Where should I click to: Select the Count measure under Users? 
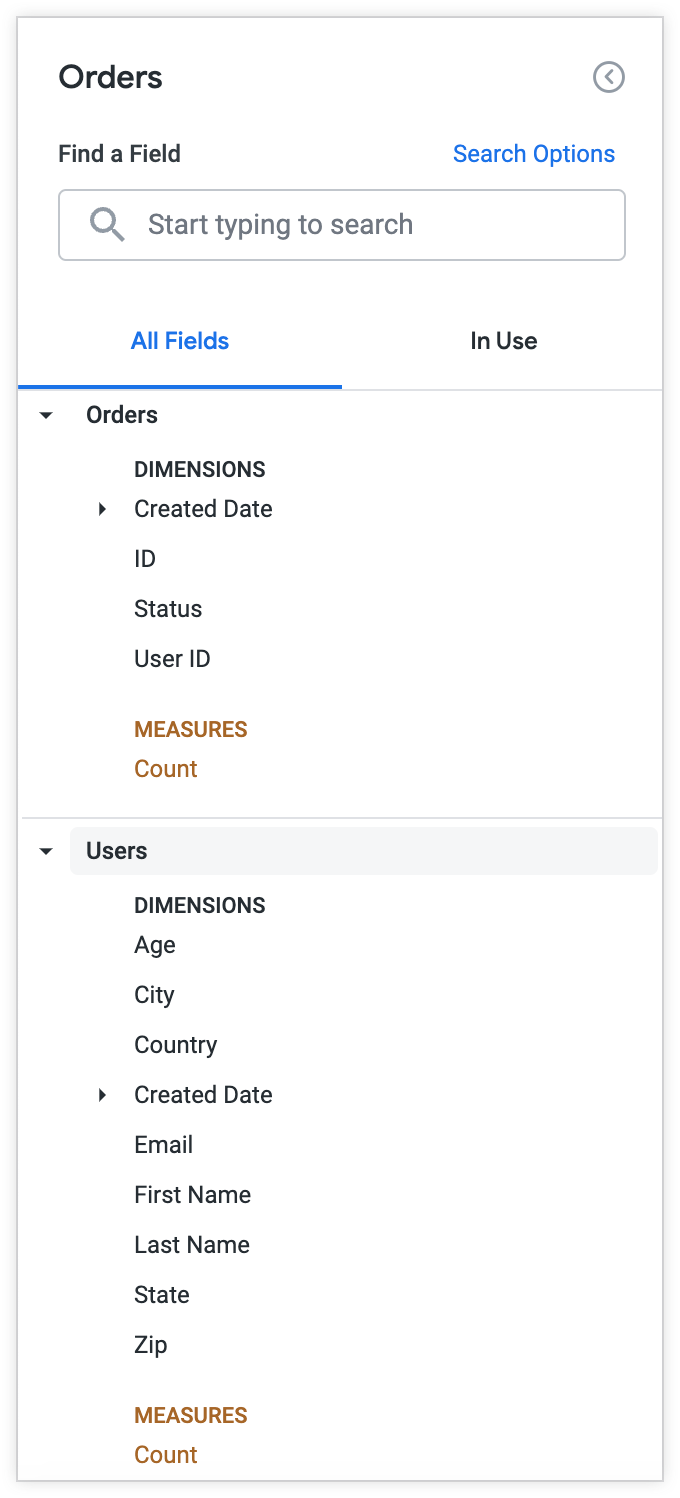click(x=165, y=1455)
